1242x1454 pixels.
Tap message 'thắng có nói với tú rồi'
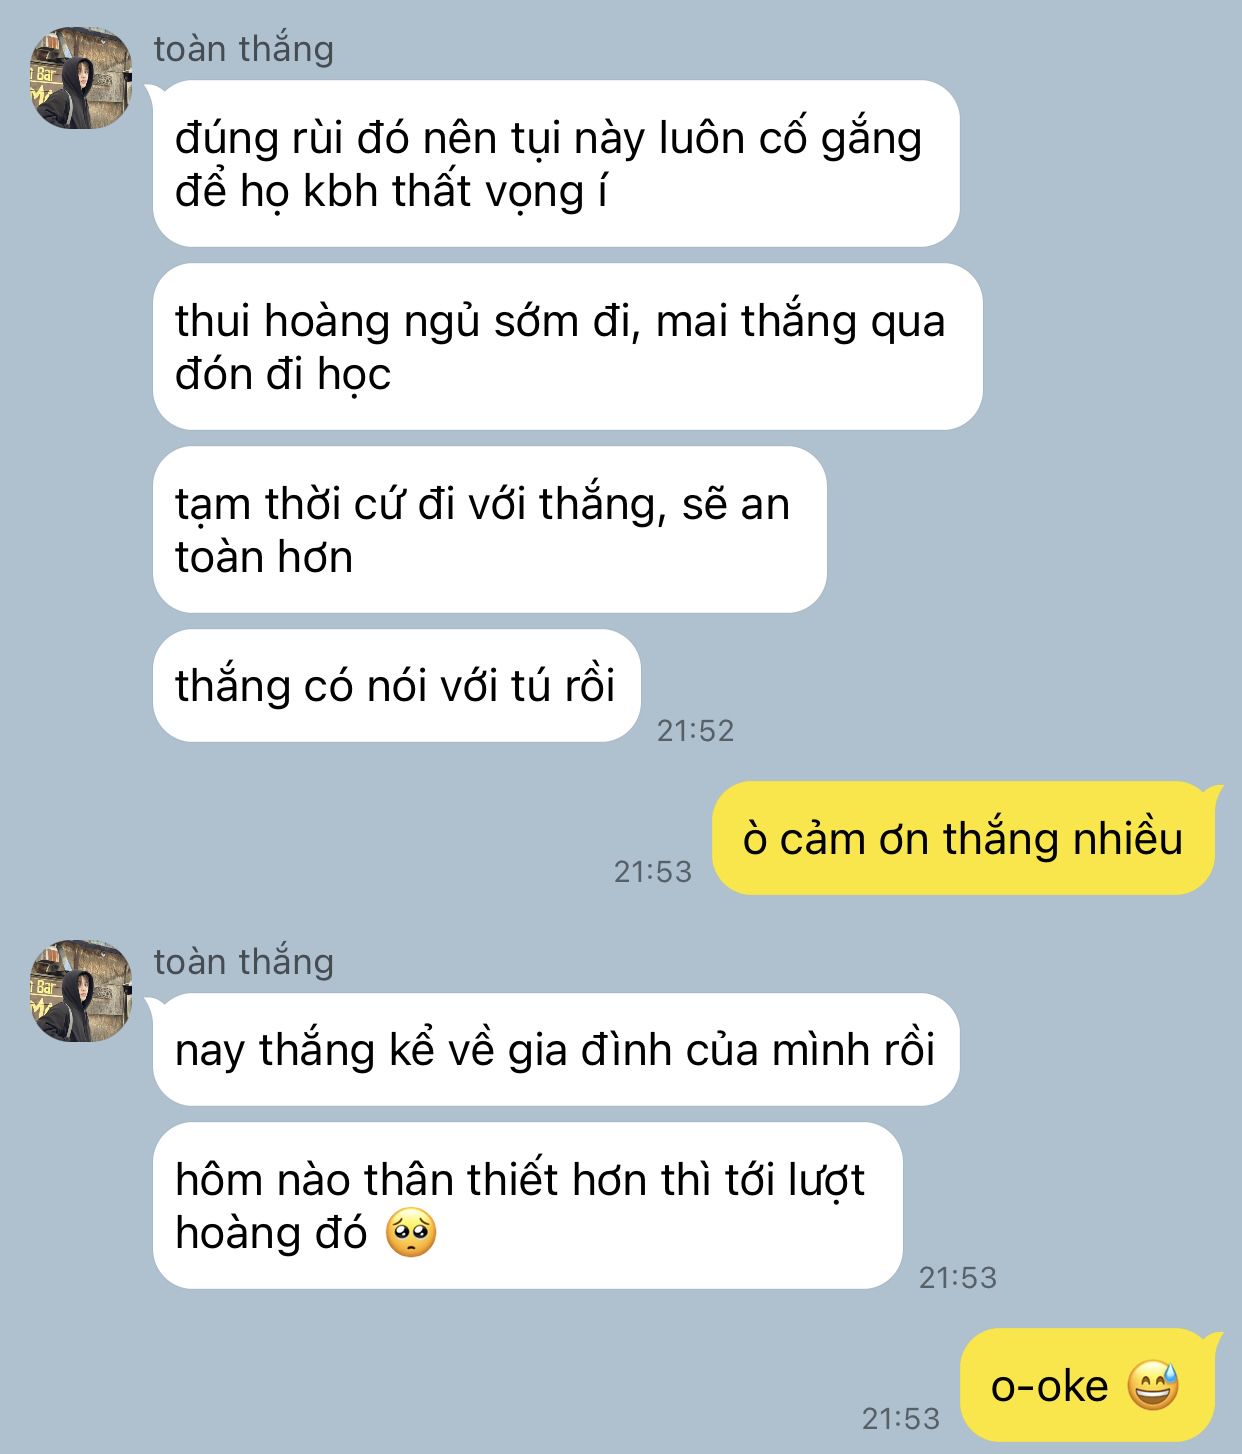click(x=396, y=685)
